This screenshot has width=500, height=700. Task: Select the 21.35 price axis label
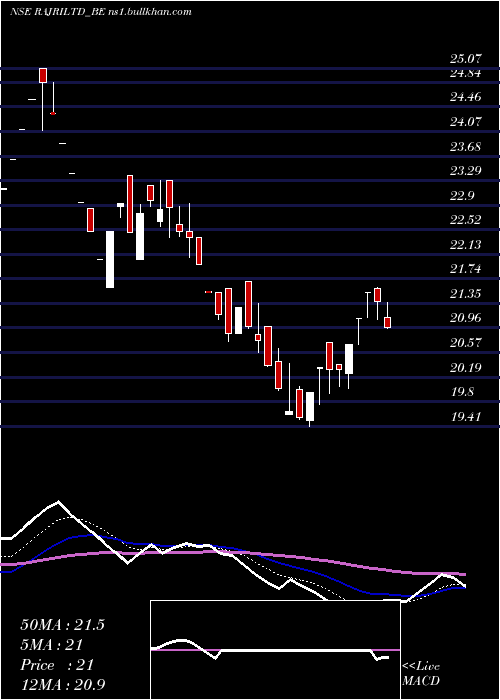pyautogui.click(x=466, y=294)
